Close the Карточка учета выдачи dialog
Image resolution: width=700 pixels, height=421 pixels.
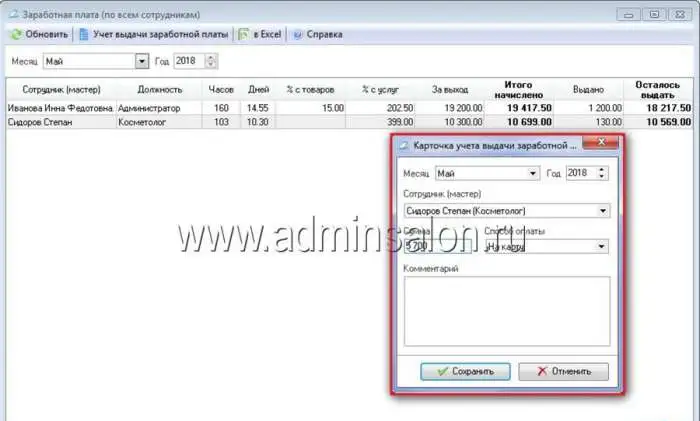601,143
